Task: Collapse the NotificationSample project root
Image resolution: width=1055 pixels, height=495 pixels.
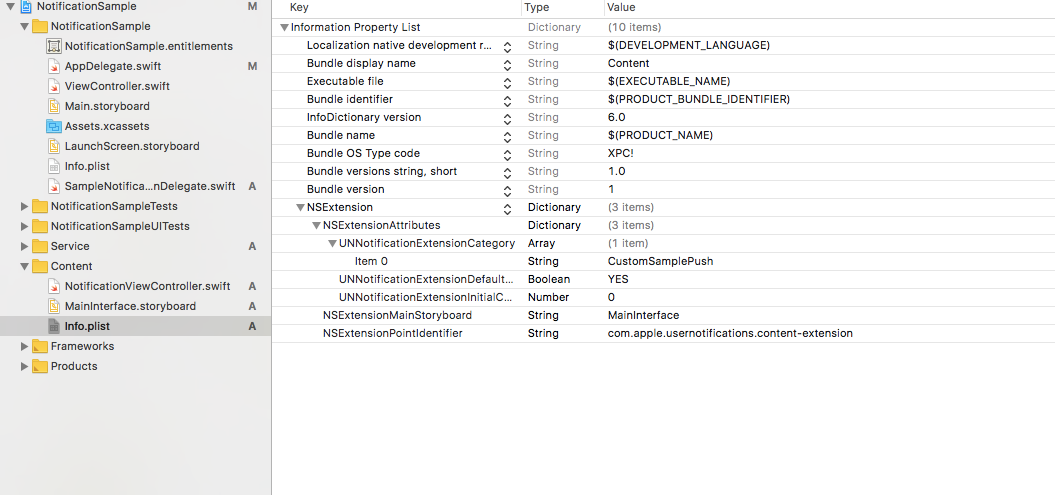Action: [x=11, y=7]
